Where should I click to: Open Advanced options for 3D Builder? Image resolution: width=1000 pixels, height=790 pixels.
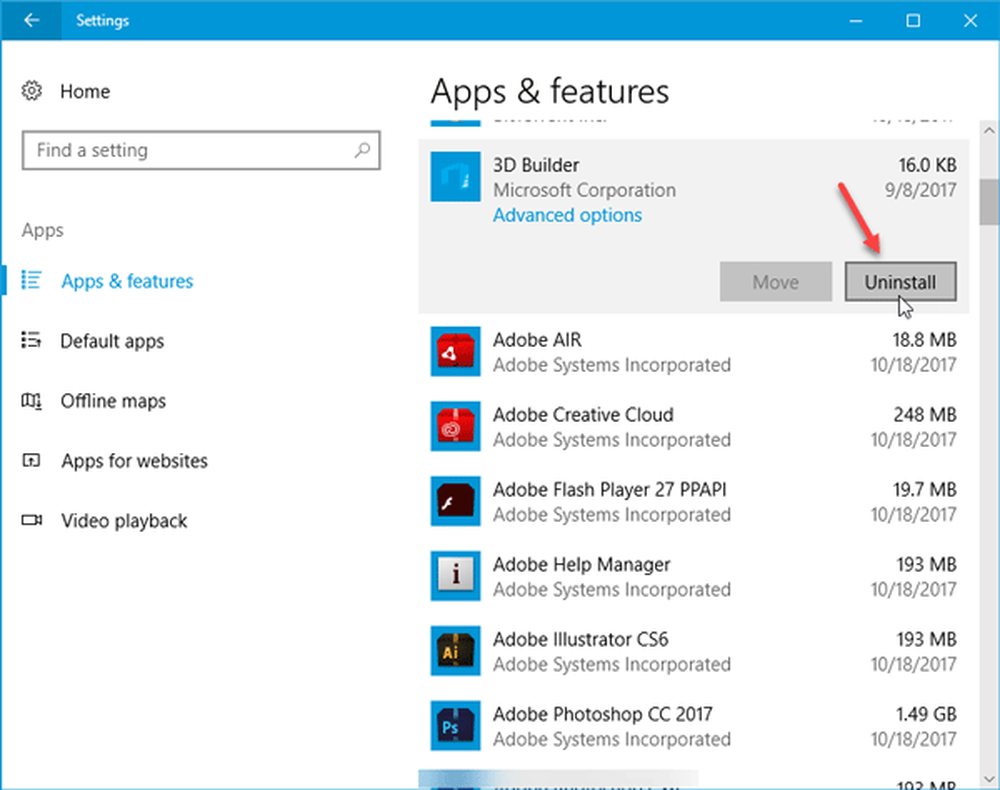[567, 215]
